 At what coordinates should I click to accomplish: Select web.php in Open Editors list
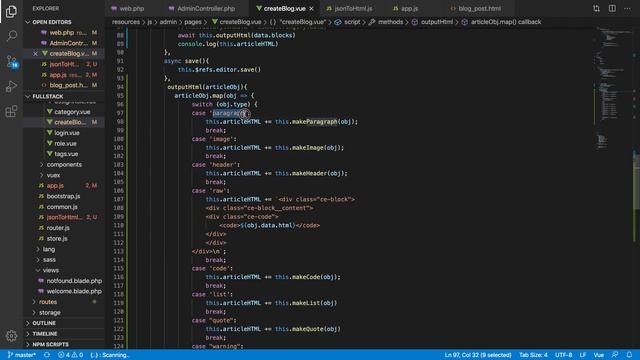pyautogui.click(x=64, y=33)
